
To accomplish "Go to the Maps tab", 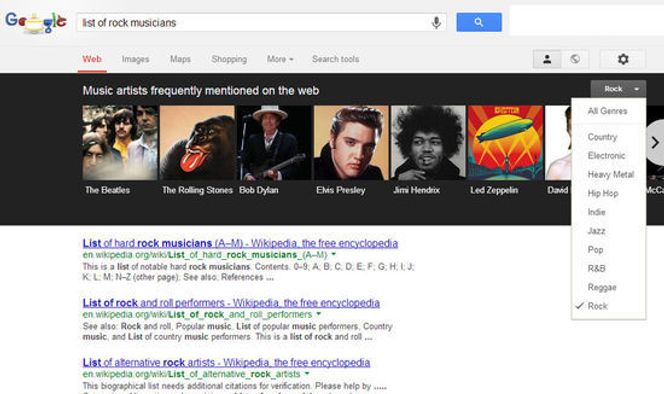I will (180, 59).
